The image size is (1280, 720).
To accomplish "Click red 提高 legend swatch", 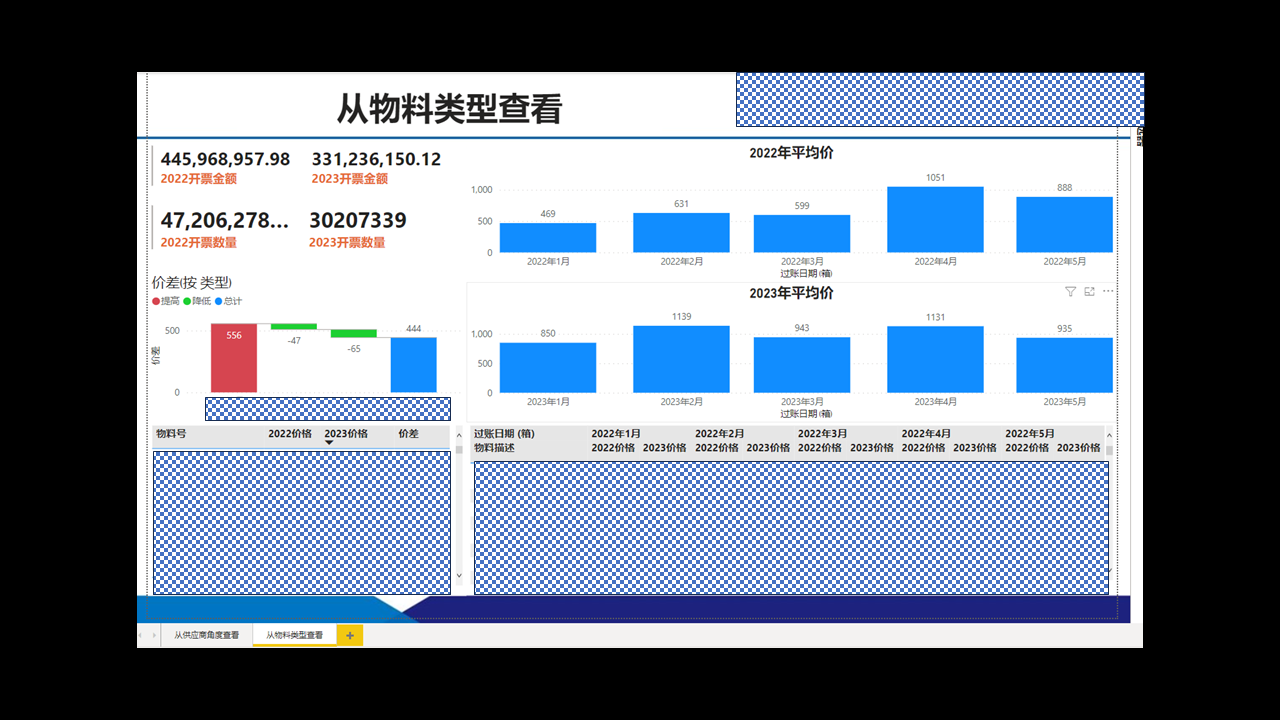I will click(x=156, y=301).
